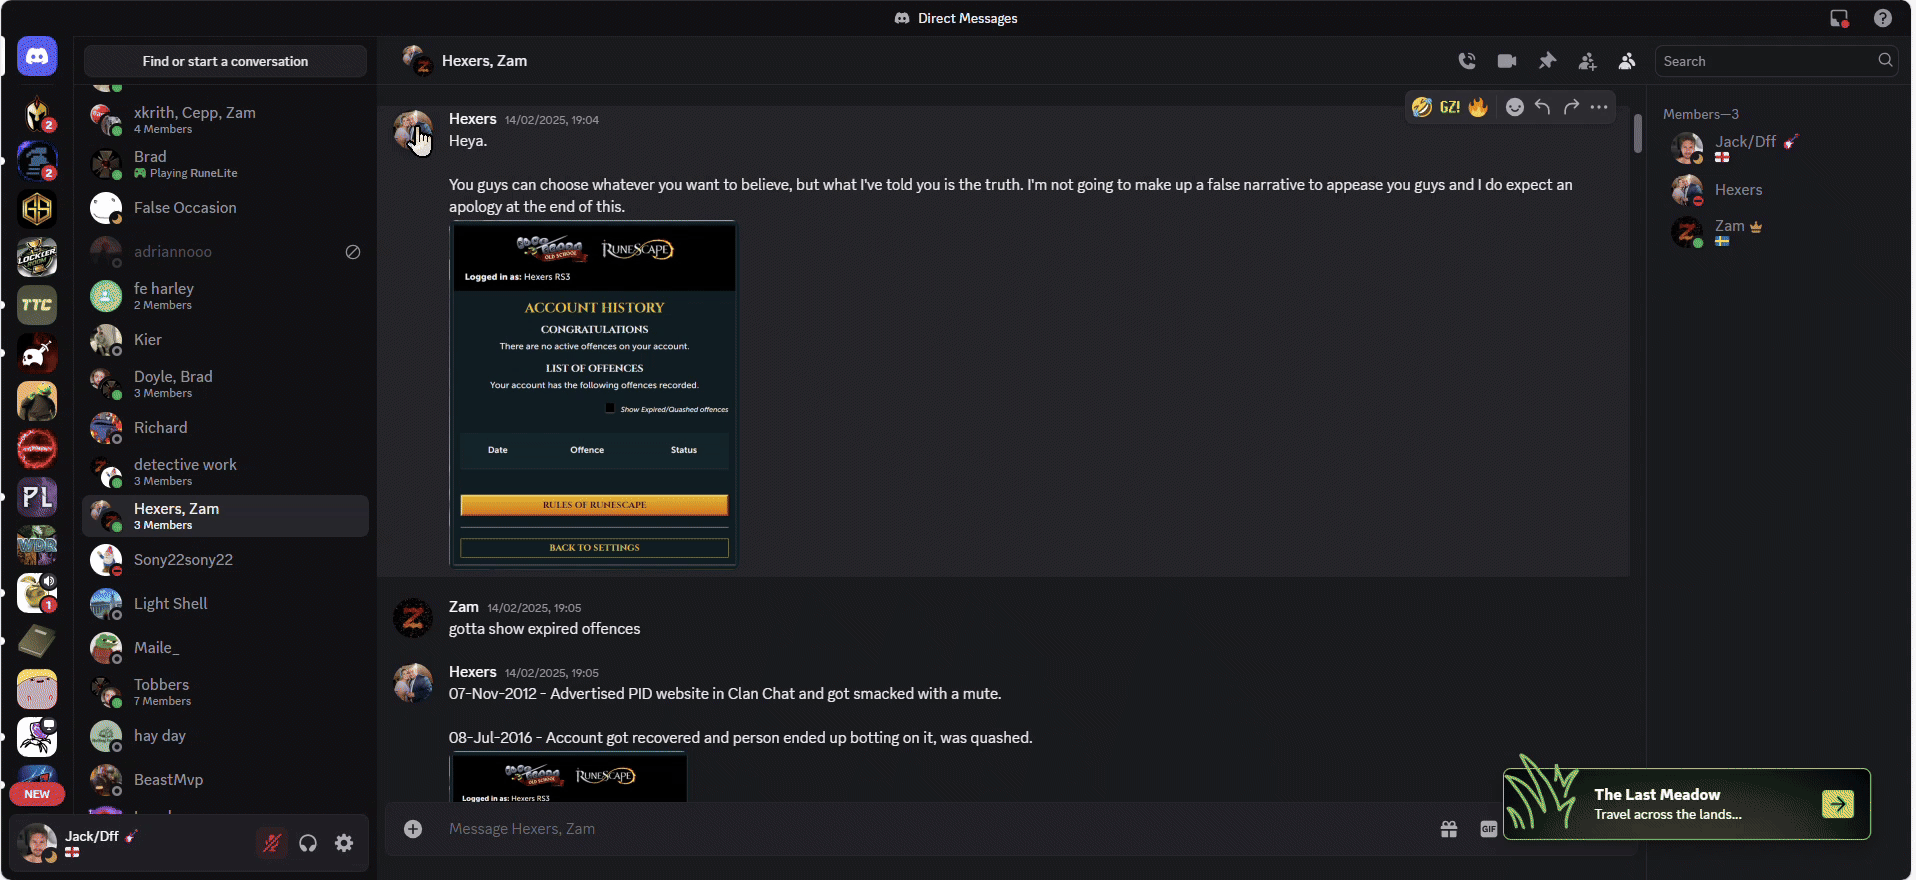Select the Hexers, Zam conversation

pos(225,516)
